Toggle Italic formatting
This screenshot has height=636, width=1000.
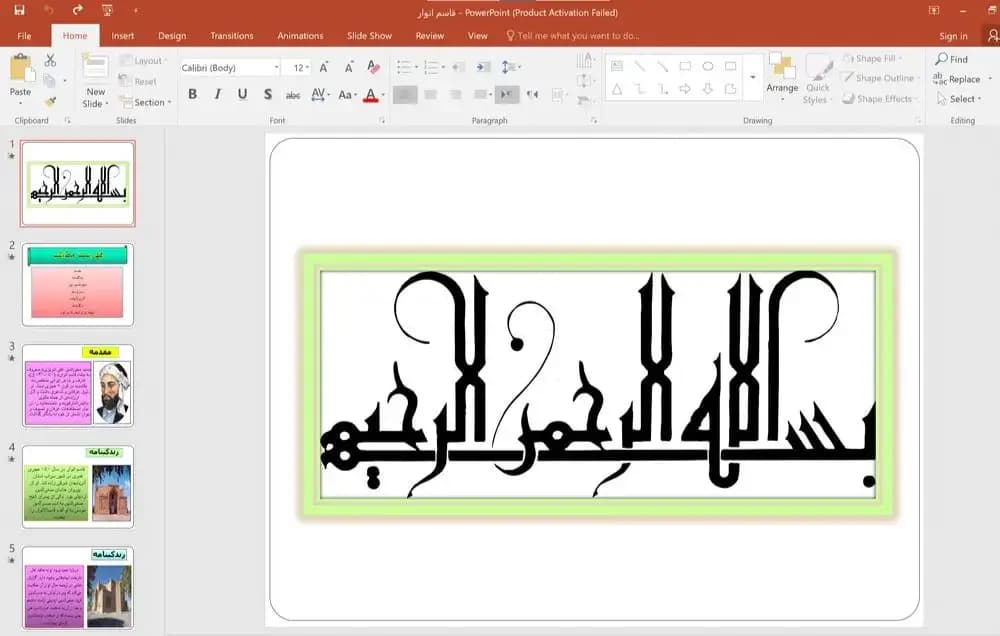[217, 94]
